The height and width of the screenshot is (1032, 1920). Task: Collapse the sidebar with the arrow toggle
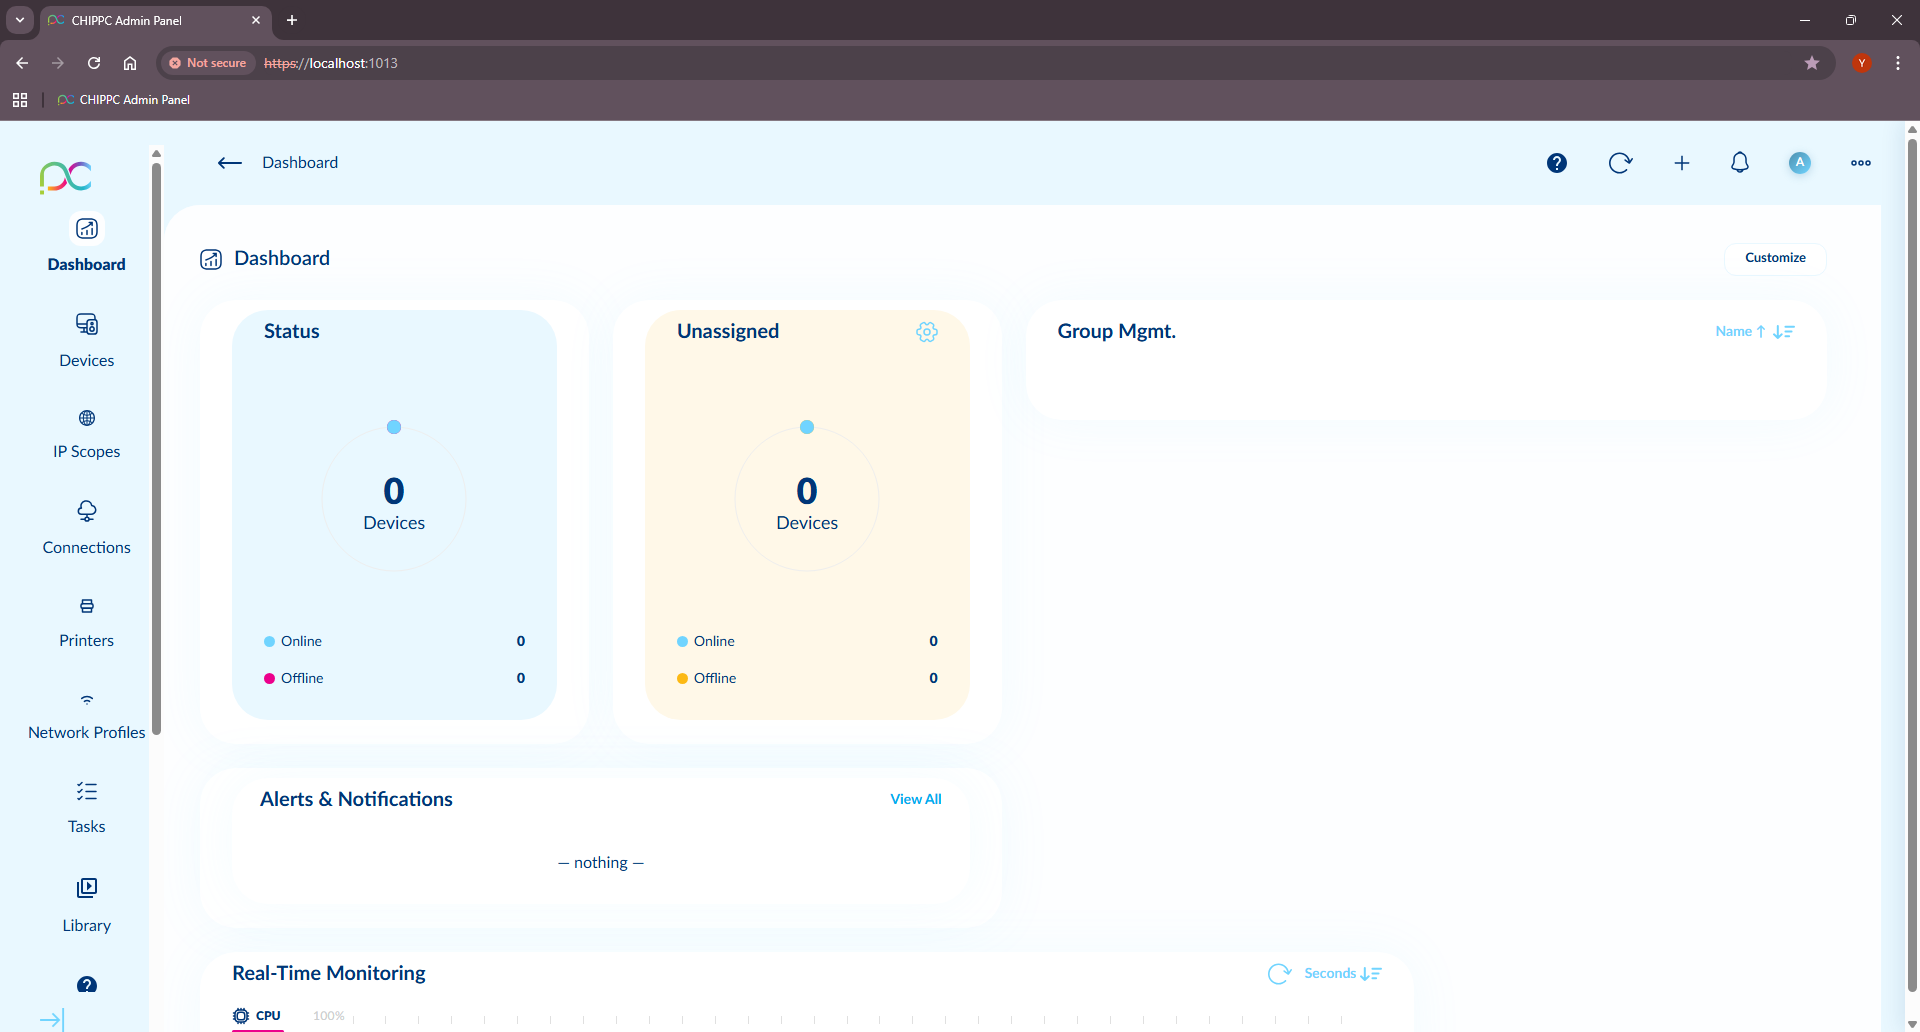tap(51, 1018)
